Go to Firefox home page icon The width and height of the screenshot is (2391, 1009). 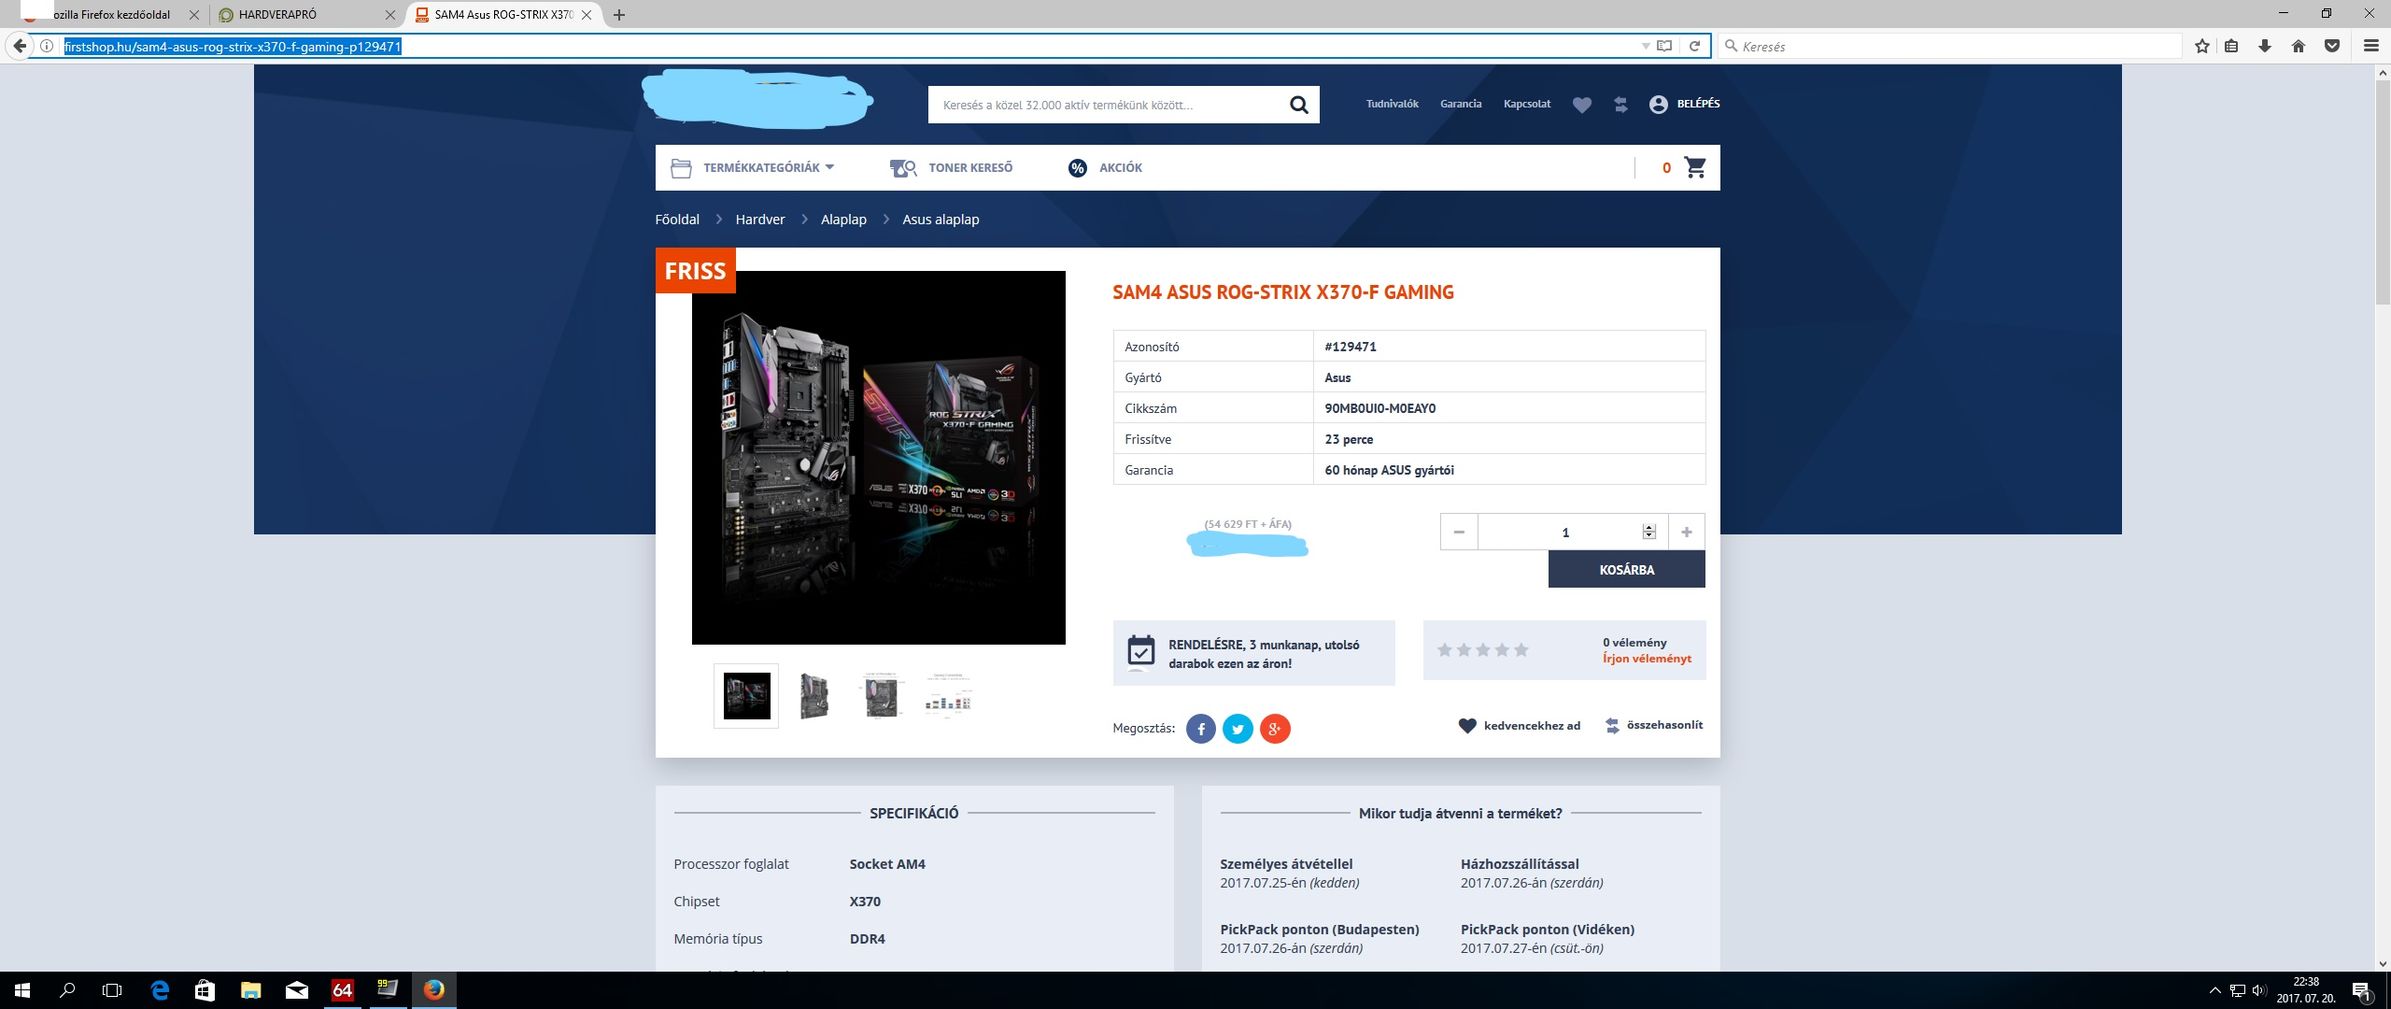(2298, 46)
